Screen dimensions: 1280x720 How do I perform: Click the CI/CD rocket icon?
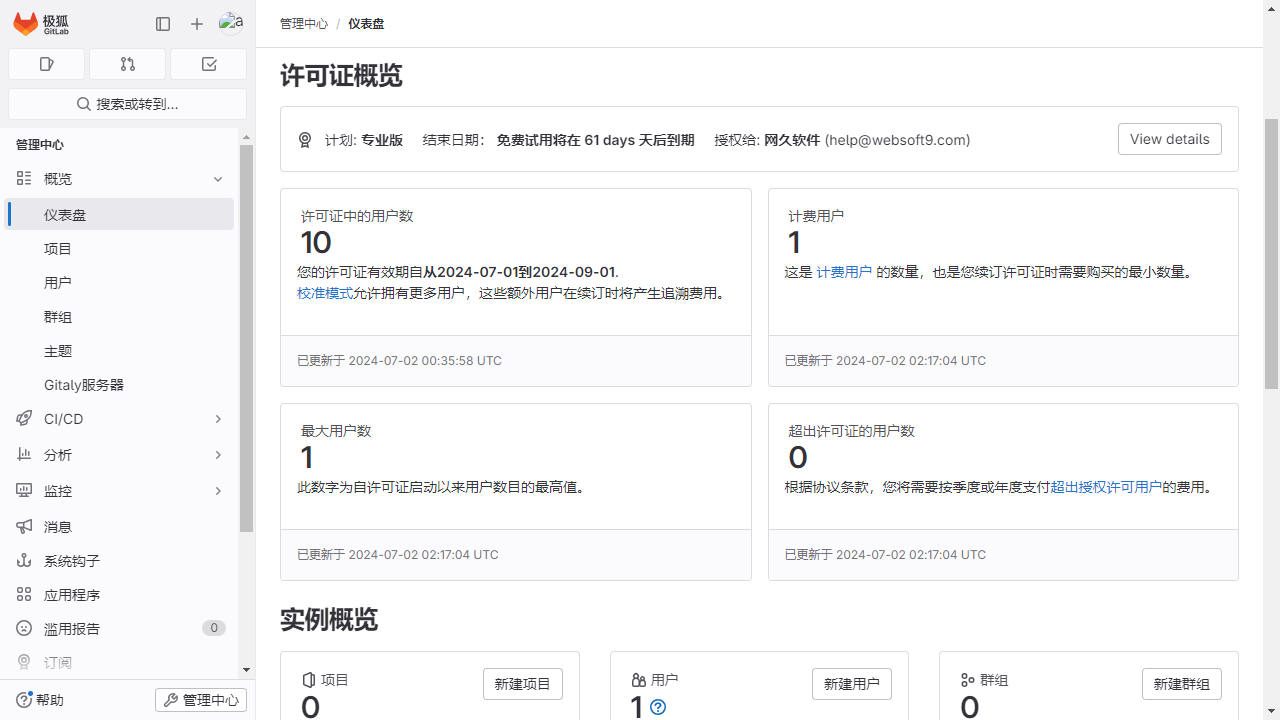pos(24,419)
